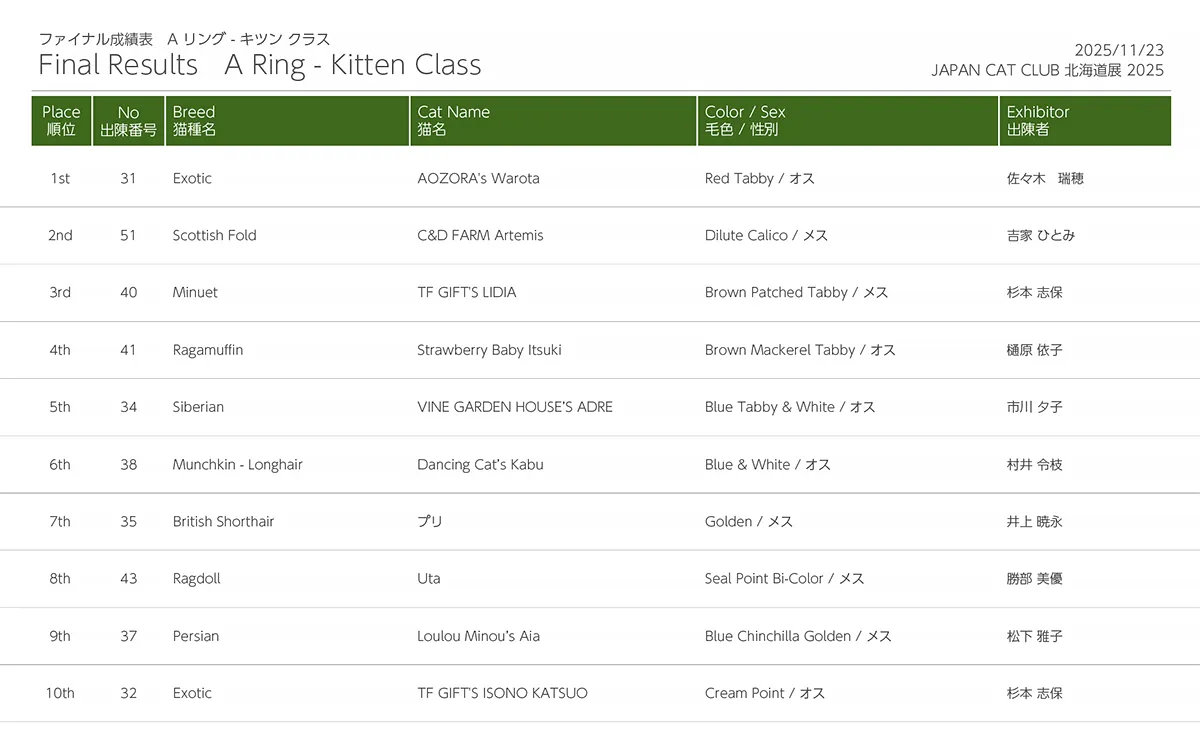
Task: Click the 1st place rank cell
Action: [x=60, y=179]
